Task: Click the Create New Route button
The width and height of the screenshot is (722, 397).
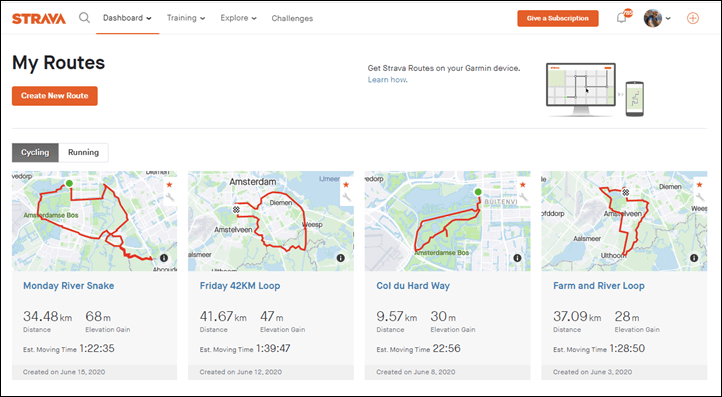Action: click(x=55, y=96)
